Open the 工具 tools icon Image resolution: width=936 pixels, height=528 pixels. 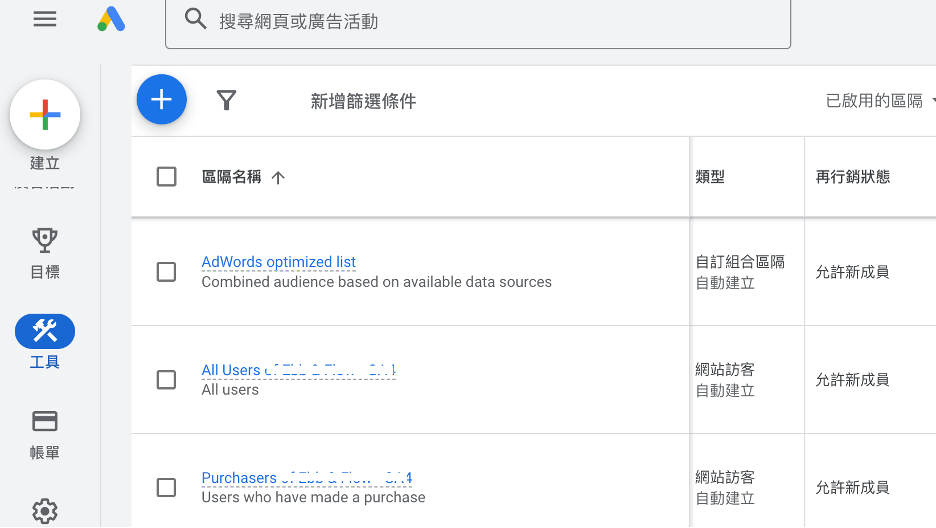click(x=45, y=331)
